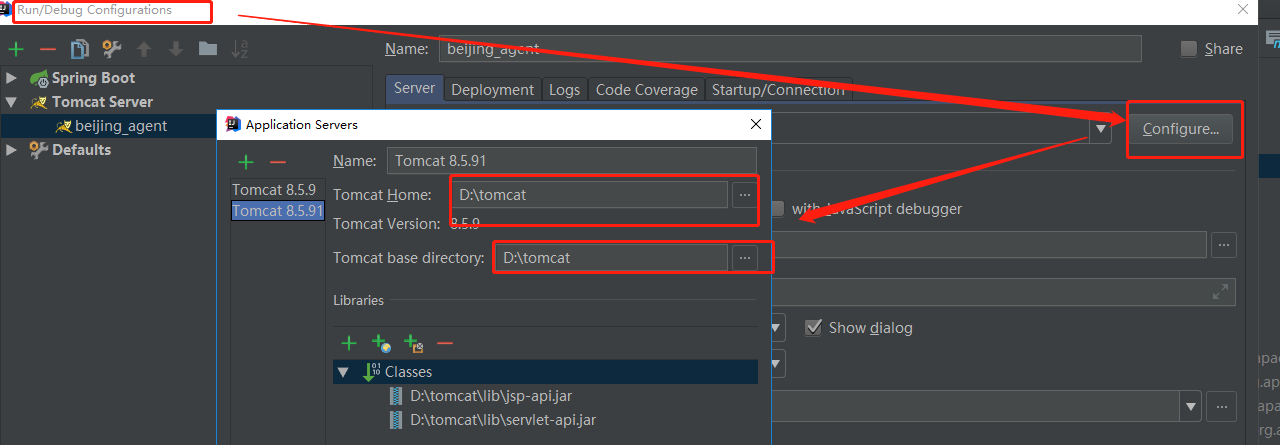1280x445 pixels.
Task: Open the Code Coverage tab
Action: (x=646, y=89)
